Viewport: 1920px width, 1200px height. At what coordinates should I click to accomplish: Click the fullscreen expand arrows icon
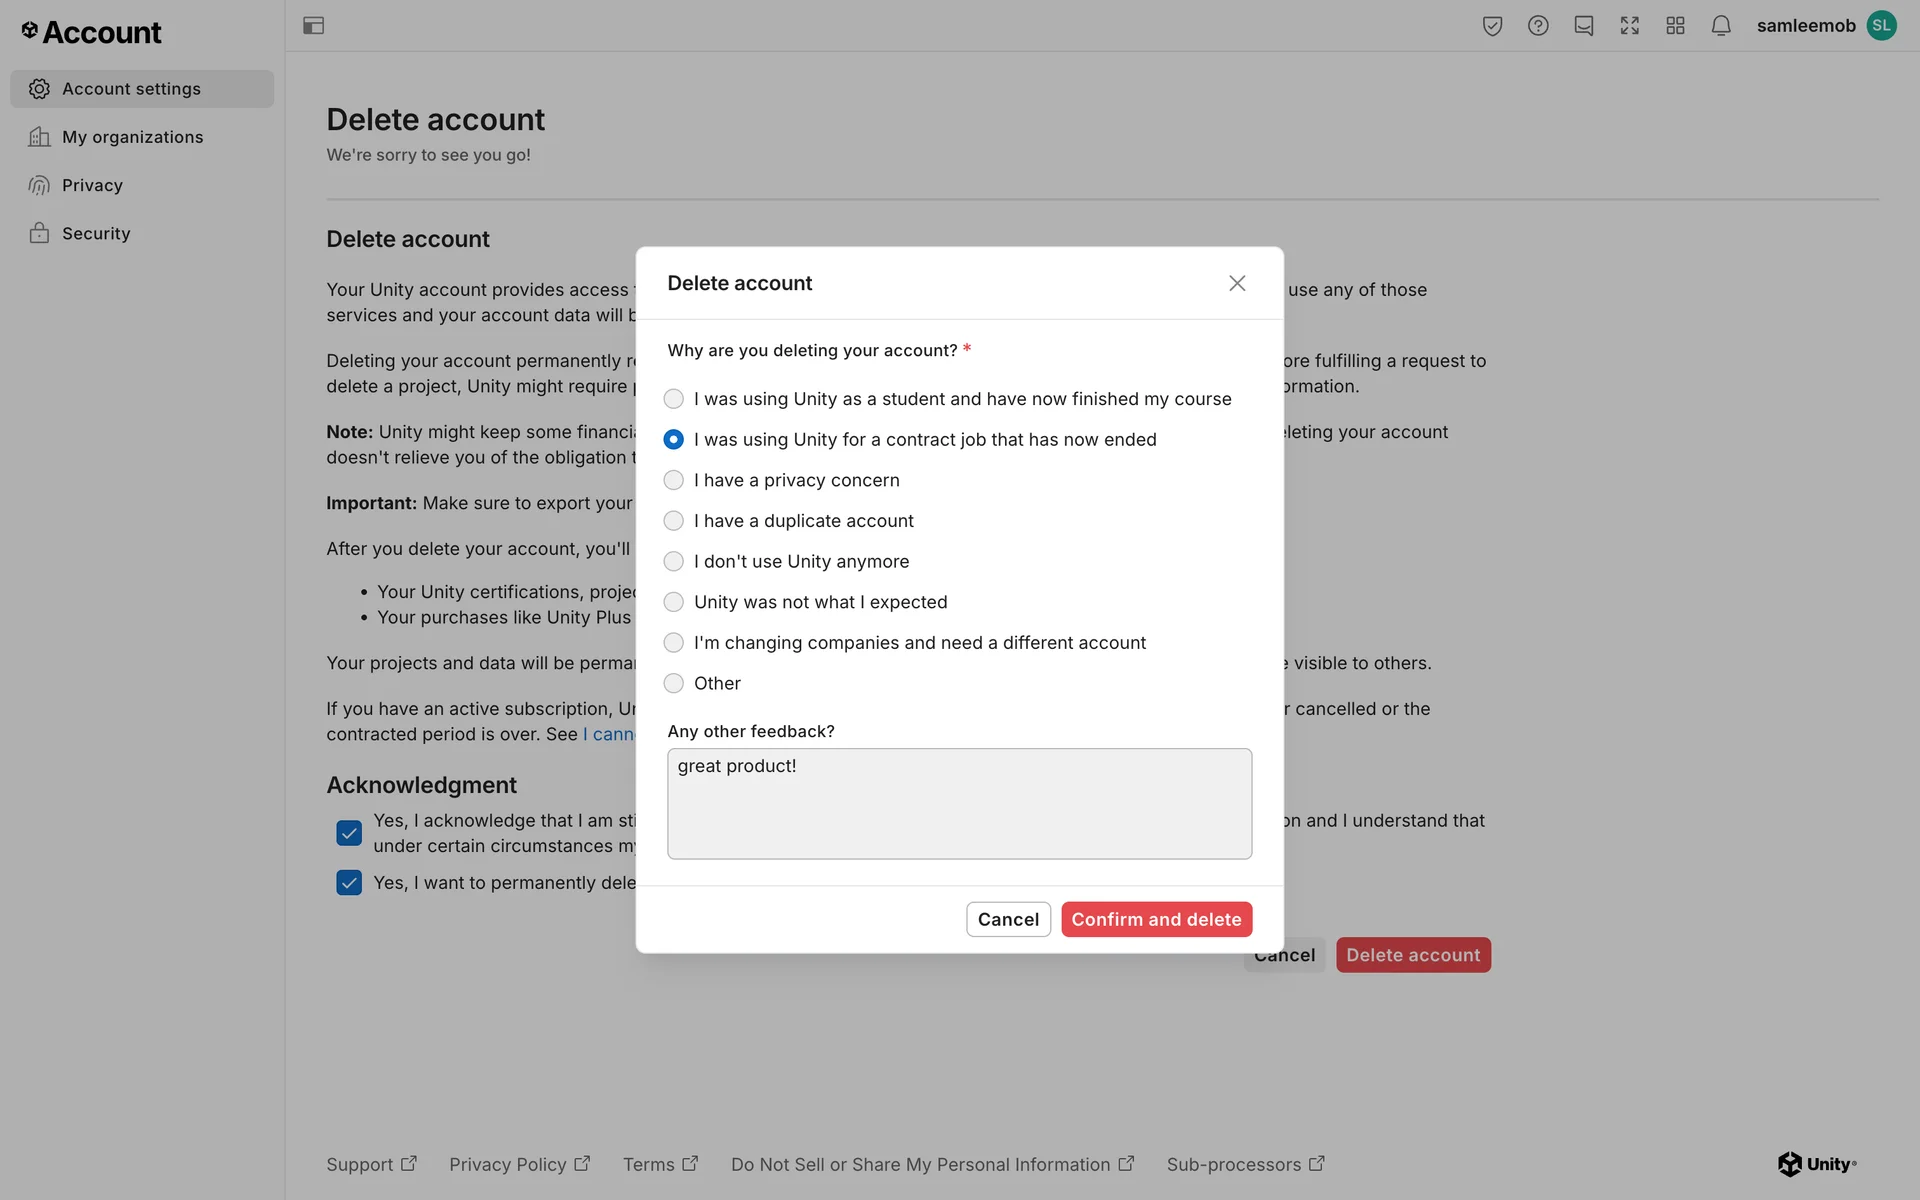point(1630,26)
